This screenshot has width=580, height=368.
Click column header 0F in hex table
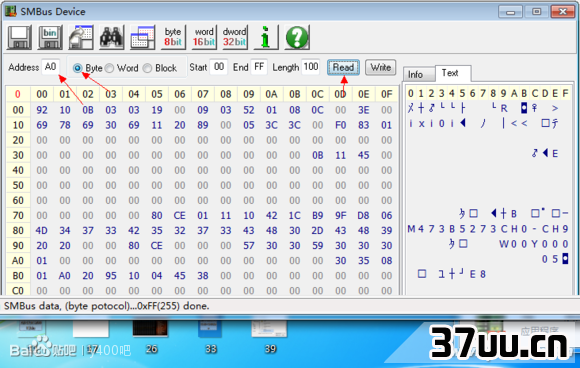coord(387,94)
